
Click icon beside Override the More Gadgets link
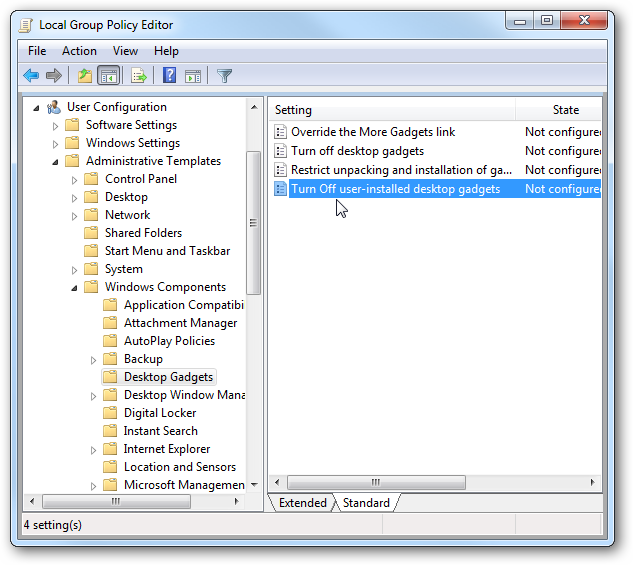pos(280,132)
